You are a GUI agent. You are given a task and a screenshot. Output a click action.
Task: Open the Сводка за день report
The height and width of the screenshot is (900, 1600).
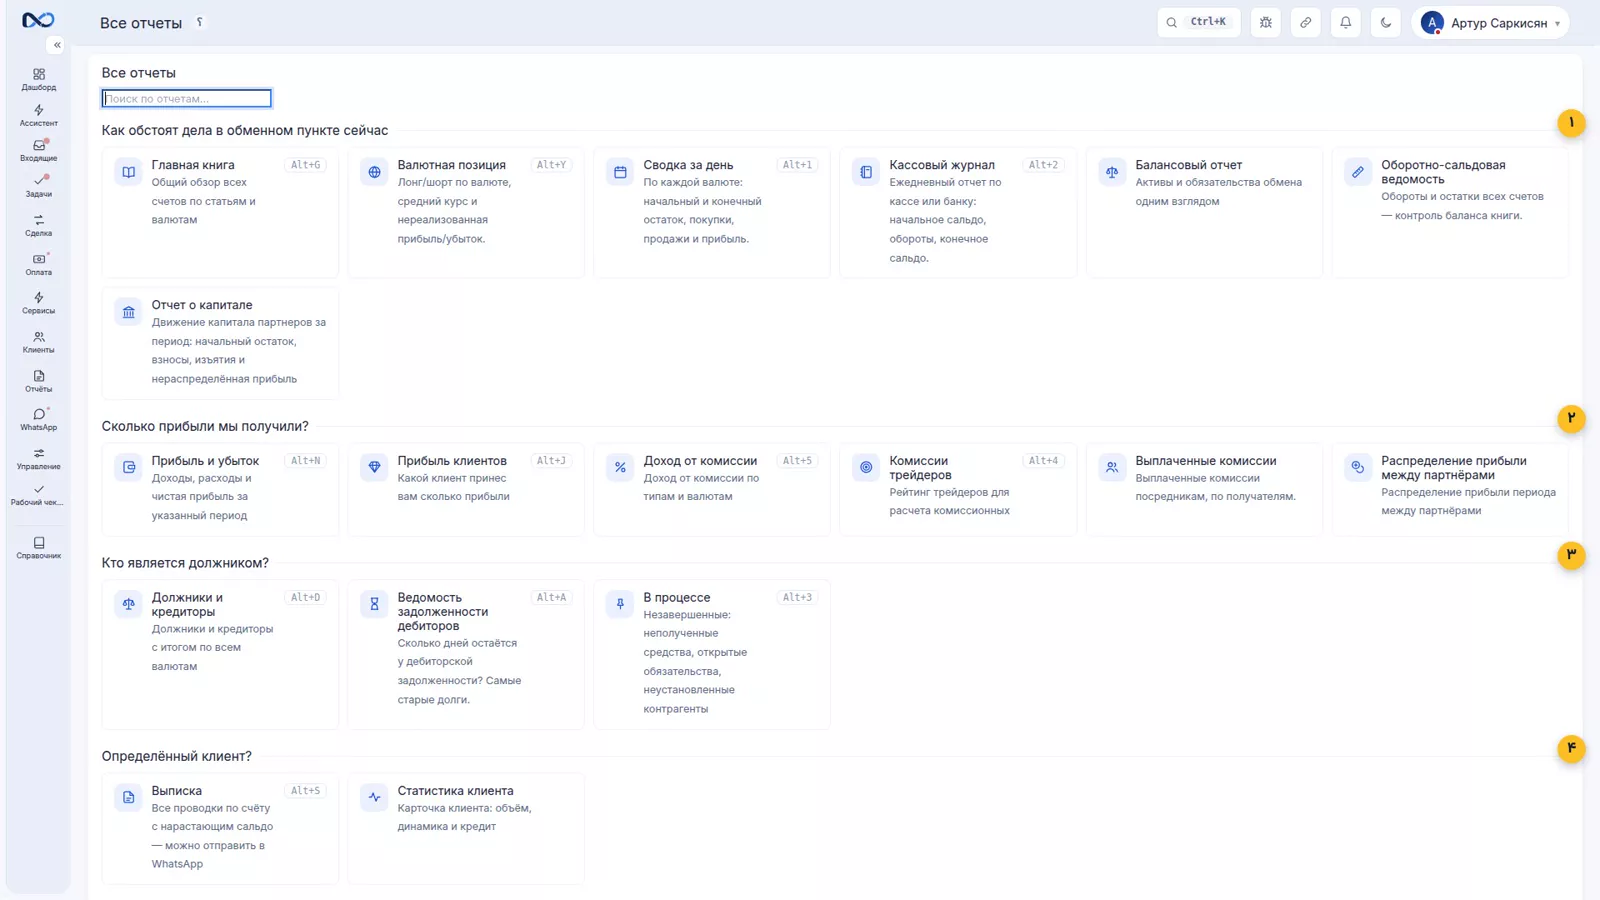click(x=712, y=212)
